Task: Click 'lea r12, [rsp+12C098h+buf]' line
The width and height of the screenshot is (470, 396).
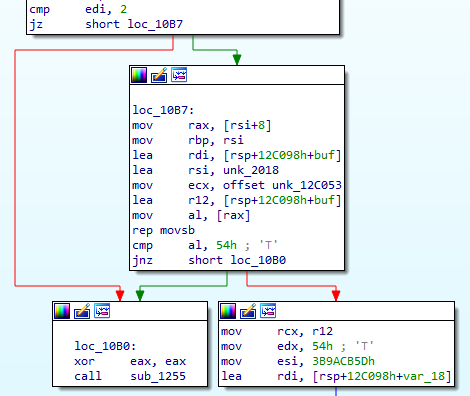Action: pyautogui.click(x=237, y=200)
